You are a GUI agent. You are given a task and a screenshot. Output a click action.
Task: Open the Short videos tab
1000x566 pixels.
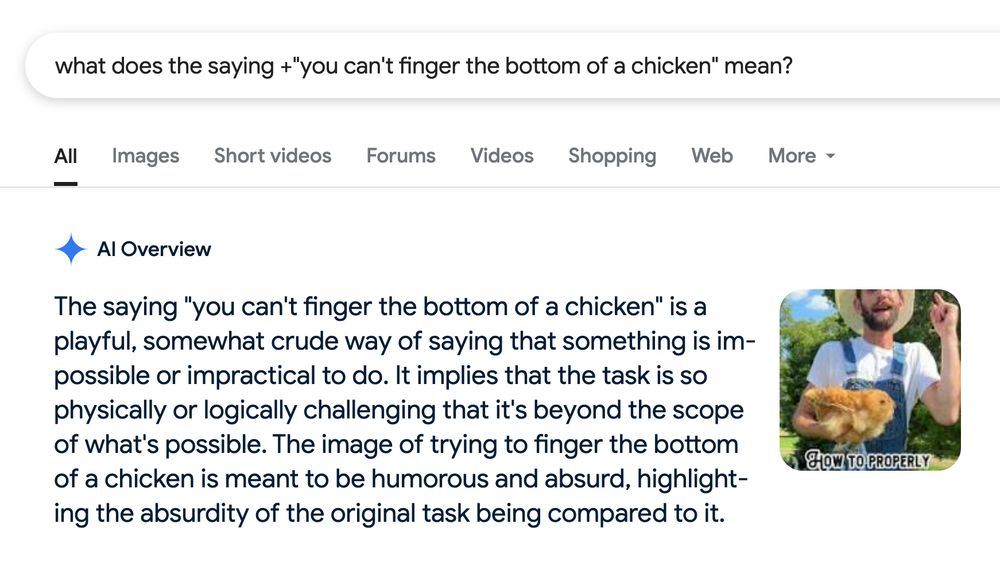(x=273, y=156)
